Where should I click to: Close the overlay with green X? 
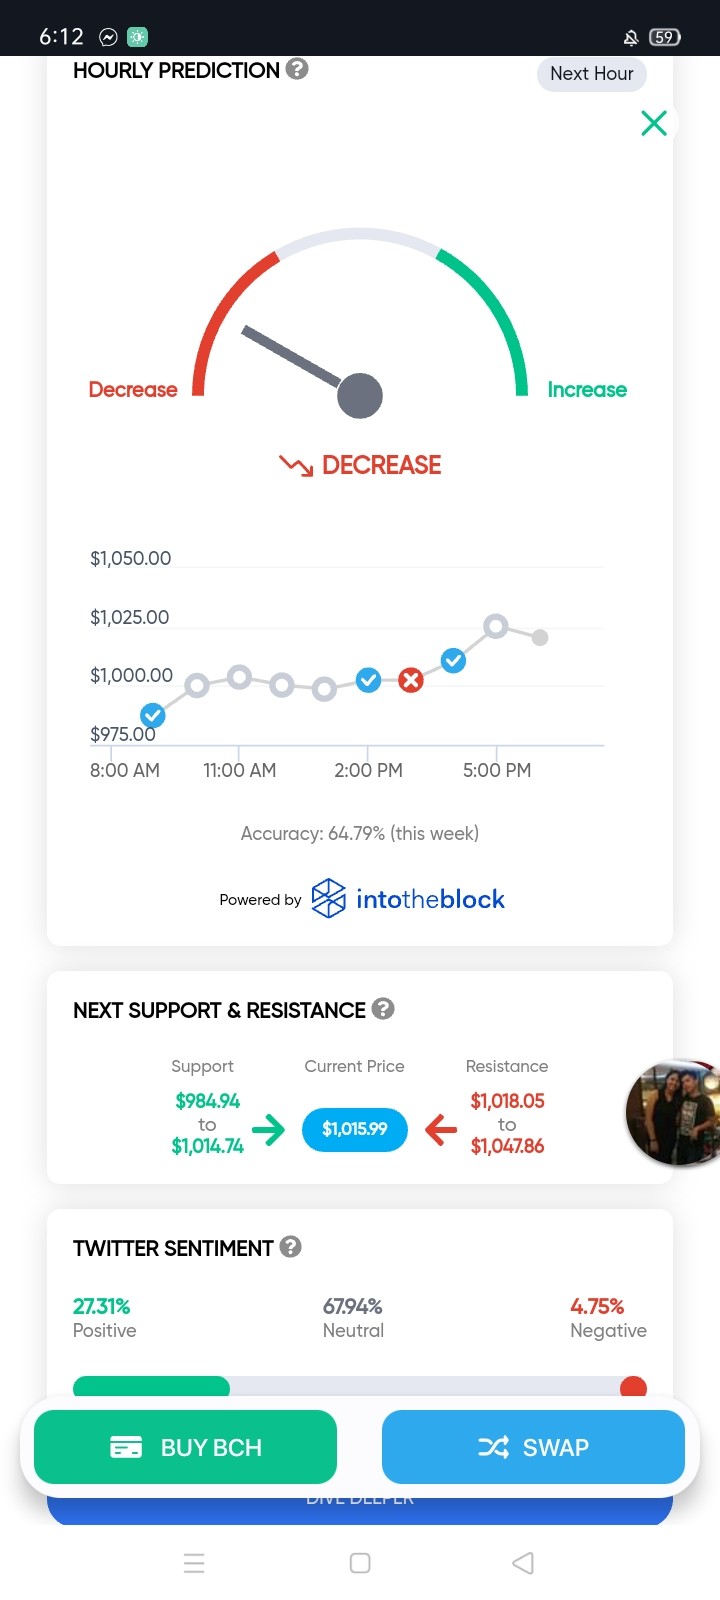coord(654,123)
